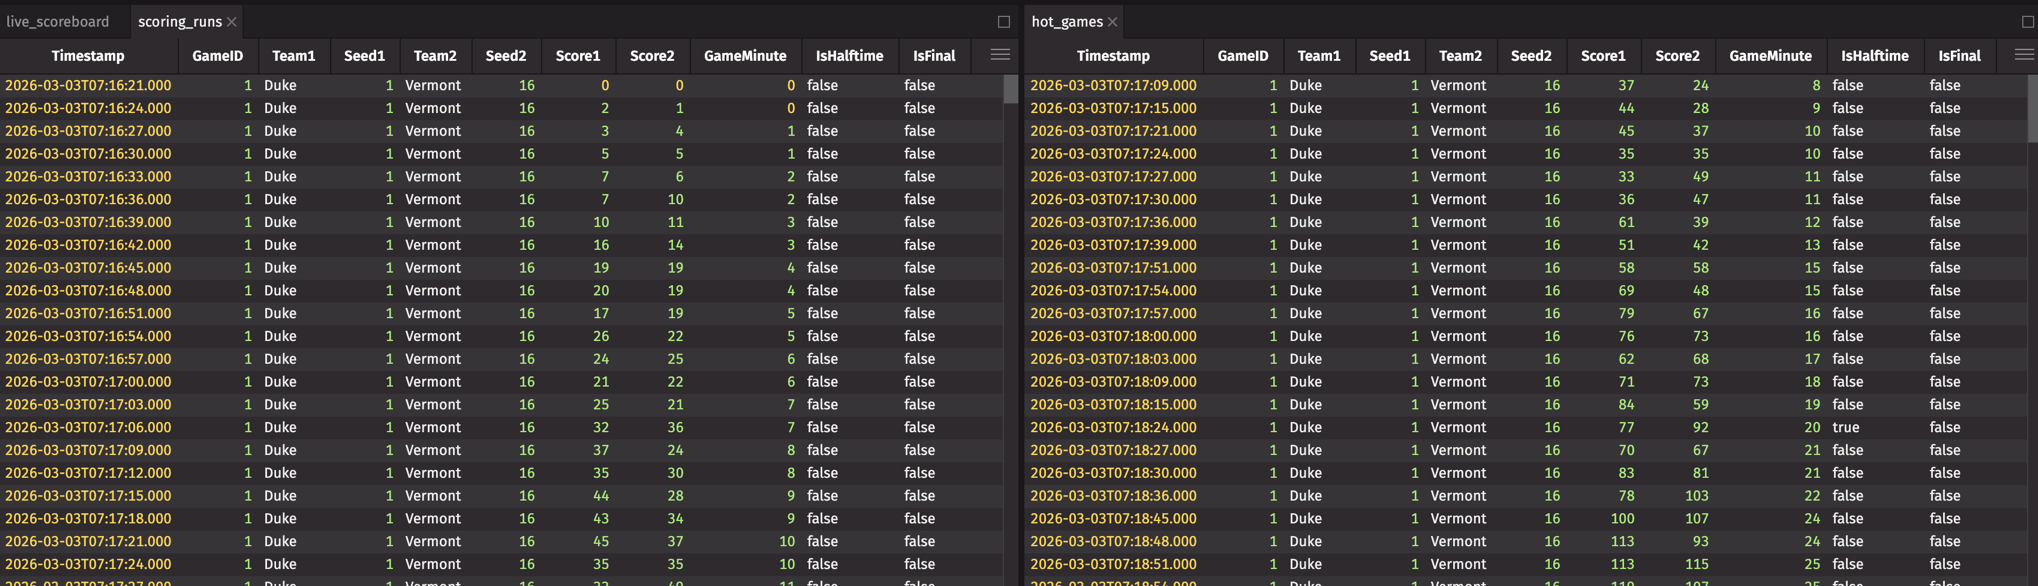The height and width of the screenshot is (586, 2038).
Task: Switch to the live_scoreboard tab
Action: (x=58, y=22)
